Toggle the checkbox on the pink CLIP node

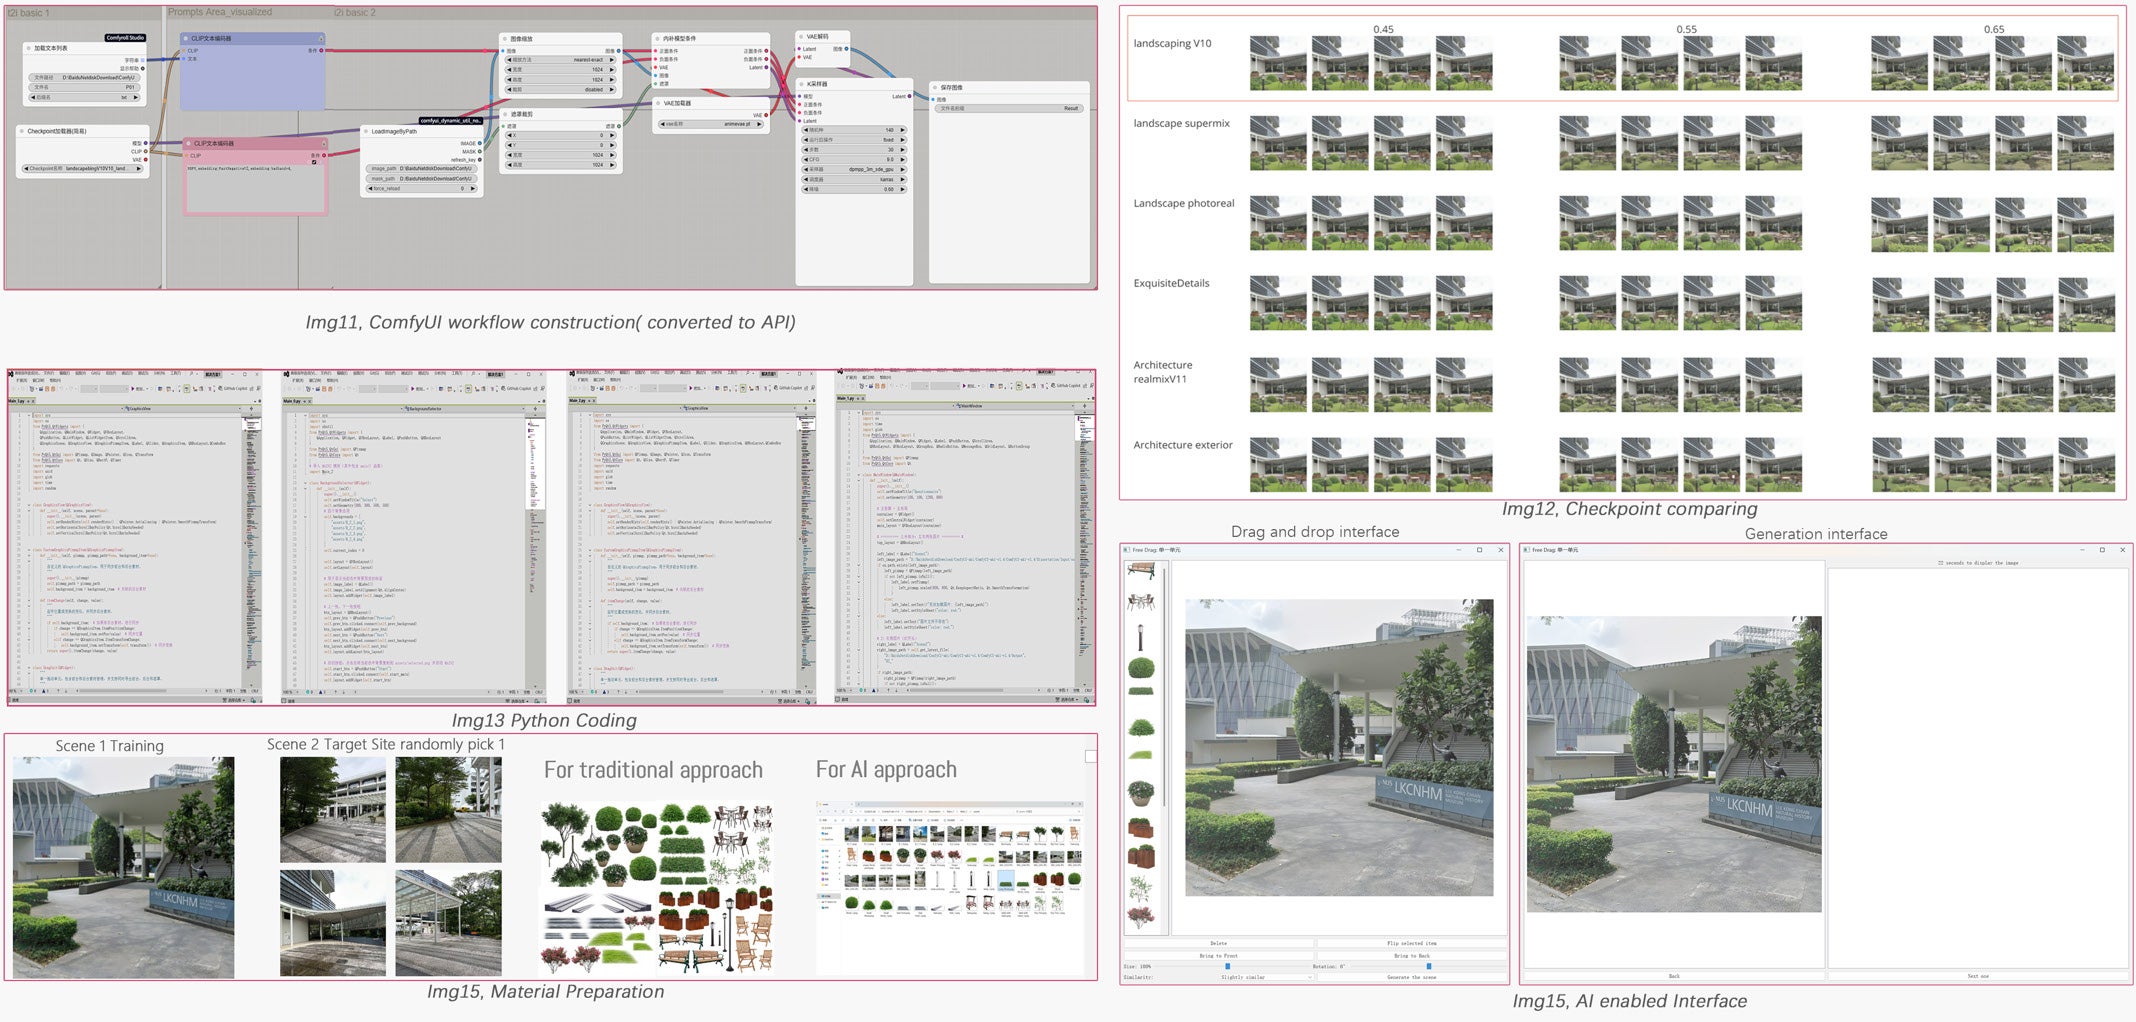coord(314,162)
